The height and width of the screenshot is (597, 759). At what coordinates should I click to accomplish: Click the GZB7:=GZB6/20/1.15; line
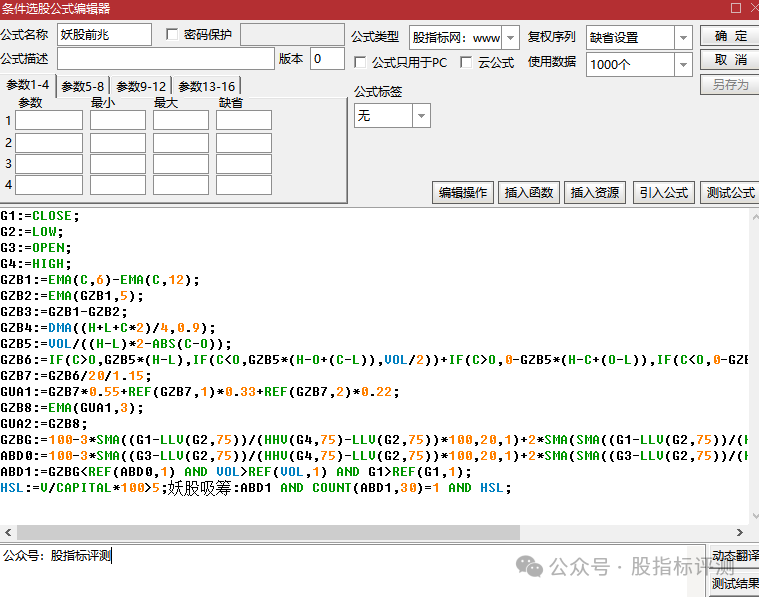(x=76, y=375)
